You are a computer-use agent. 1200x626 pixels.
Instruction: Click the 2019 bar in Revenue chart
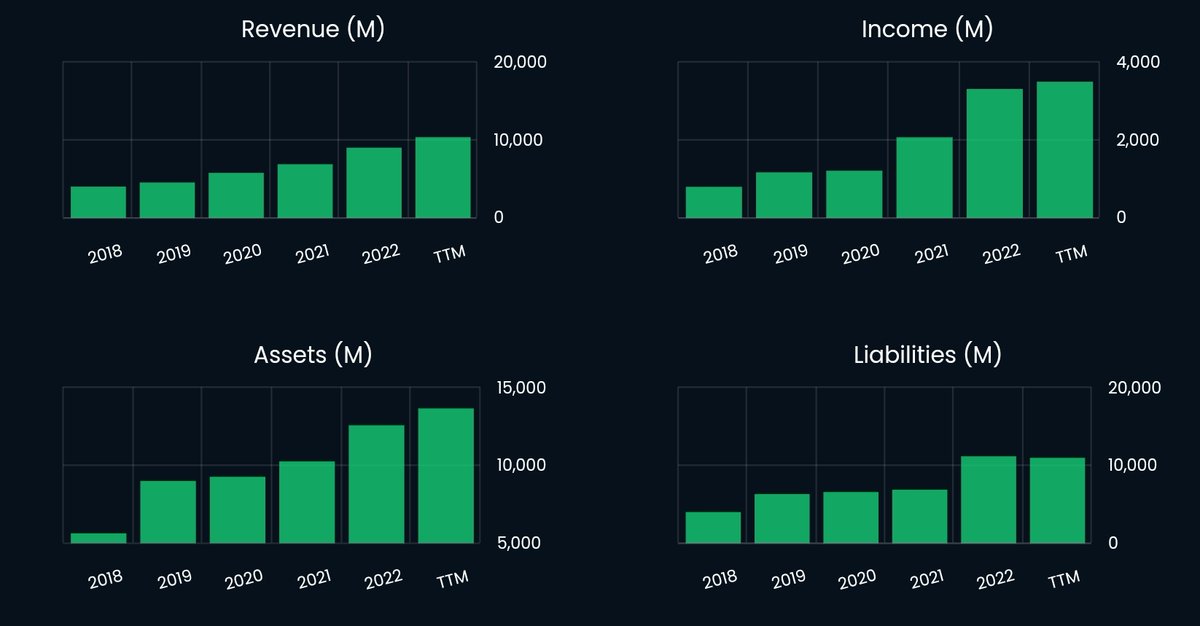167,200
